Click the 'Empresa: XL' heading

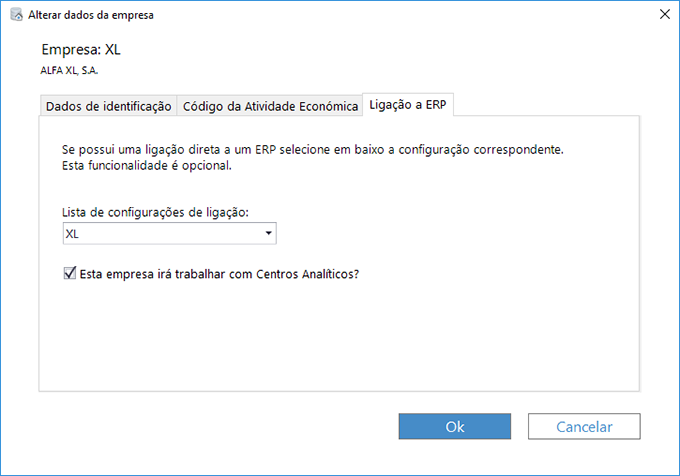coord(81,50)
